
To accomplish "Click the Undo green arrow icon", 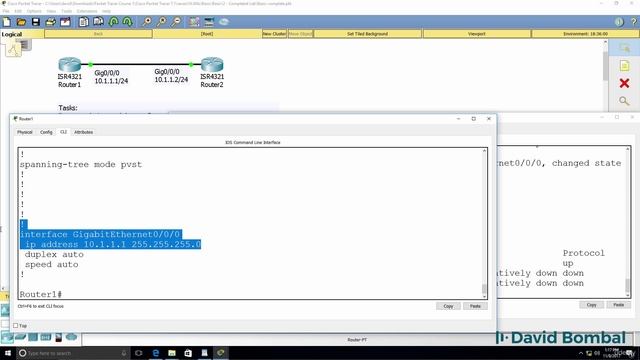I will (113, 22).
